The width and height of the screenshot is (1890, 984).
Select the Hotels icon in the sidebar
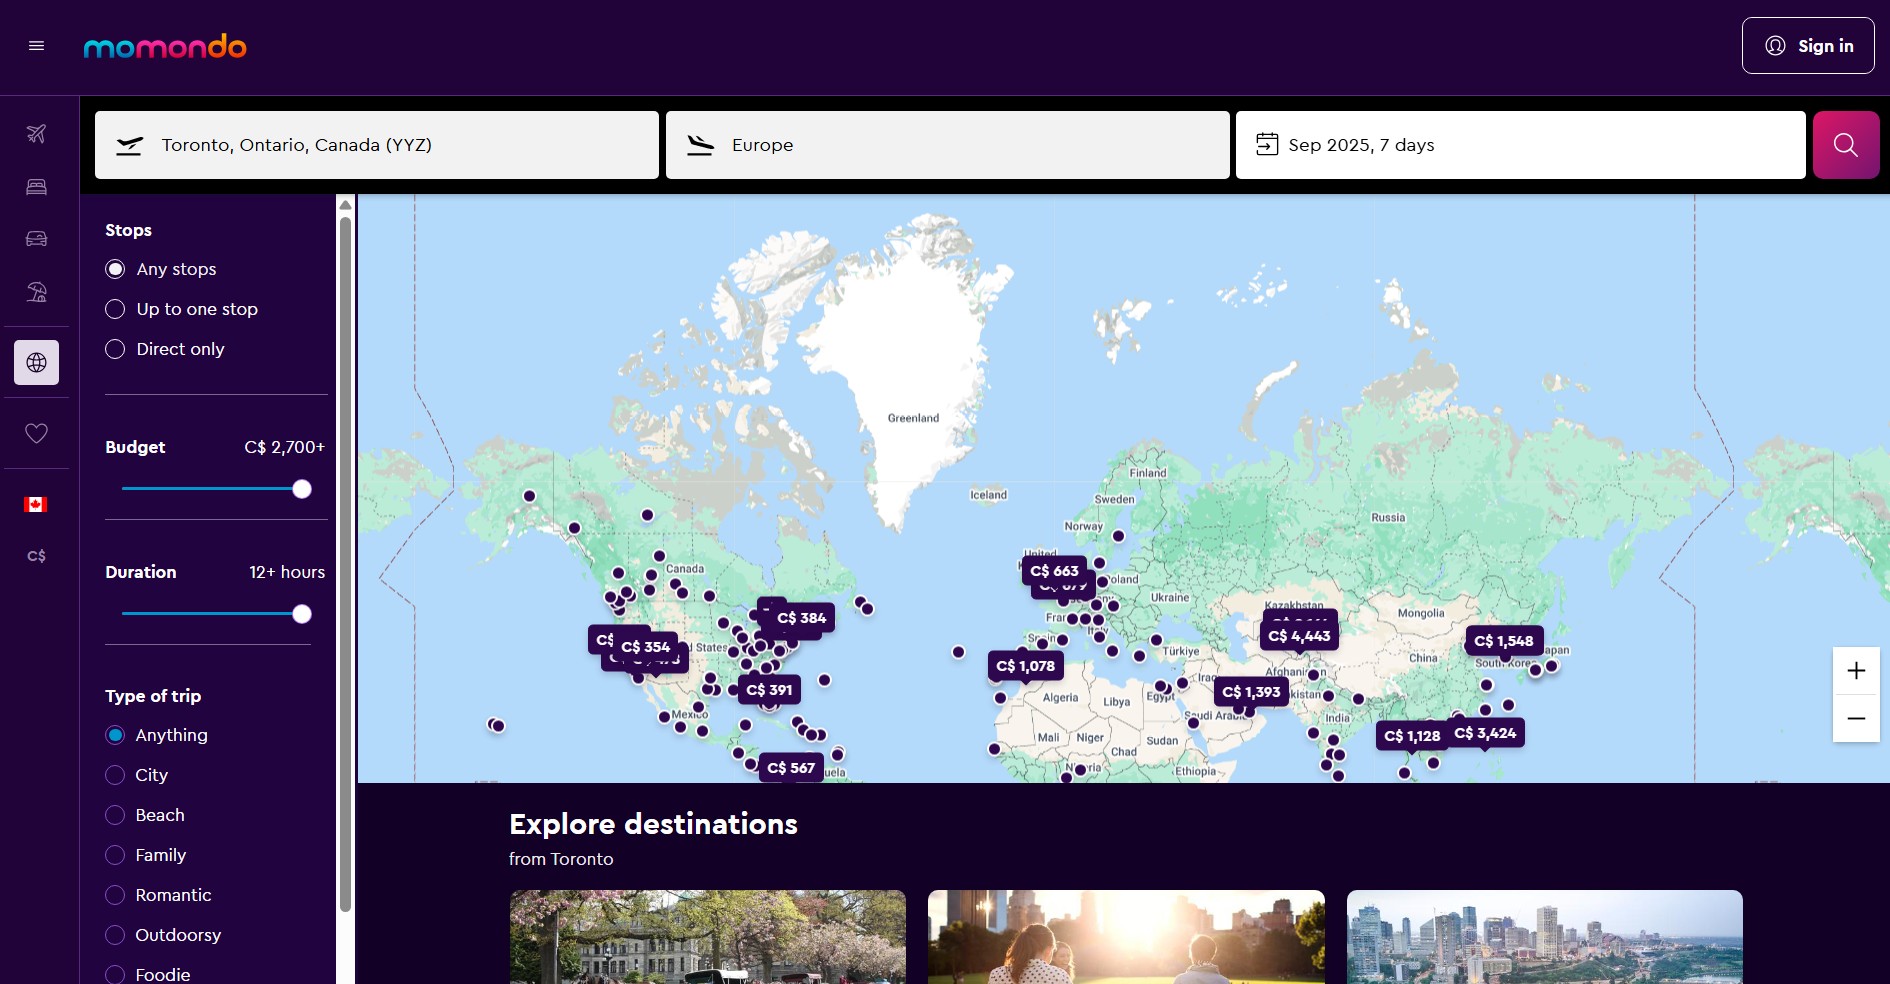pos(36,186)
